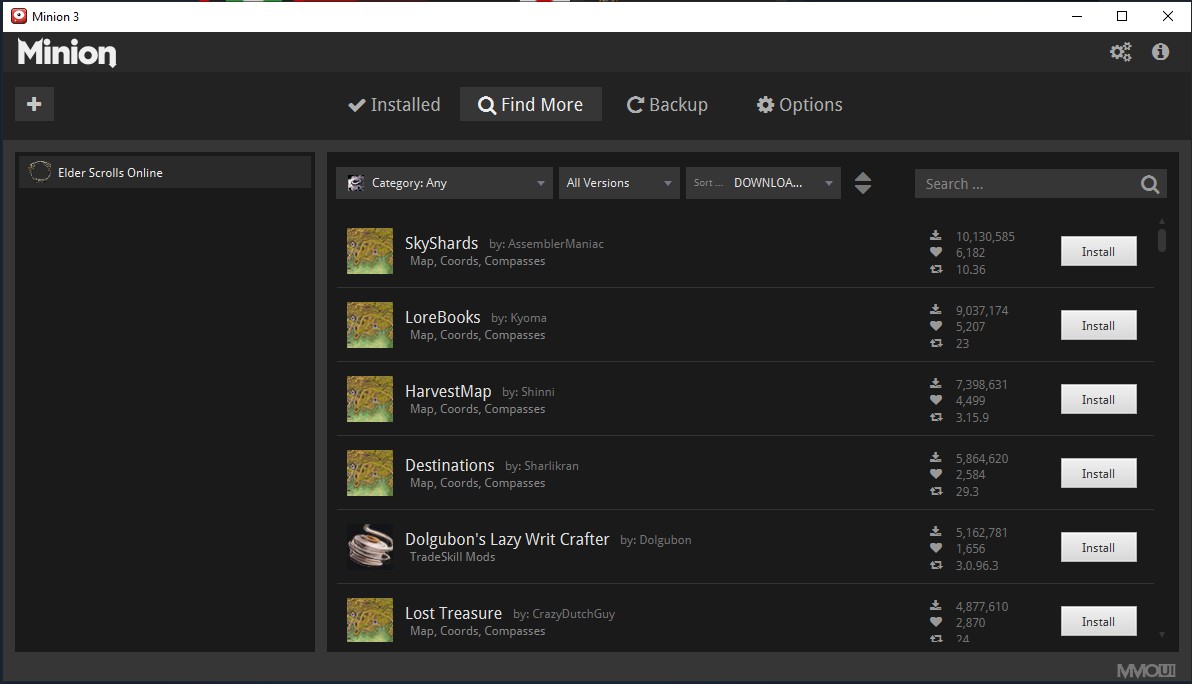Click the Lost Treasure addon thumbnail
1192x684 pixels.
[370, 620]
